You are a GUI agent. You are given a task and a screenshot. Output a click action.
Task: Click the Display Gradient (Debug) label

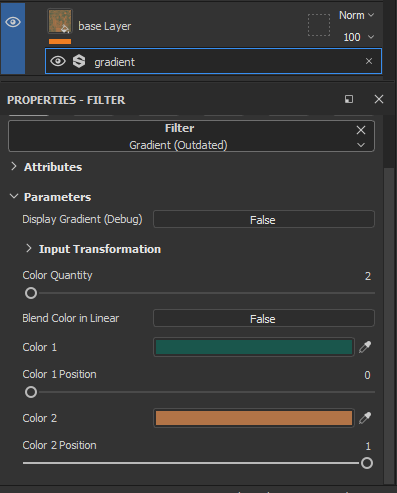[82, 219]
